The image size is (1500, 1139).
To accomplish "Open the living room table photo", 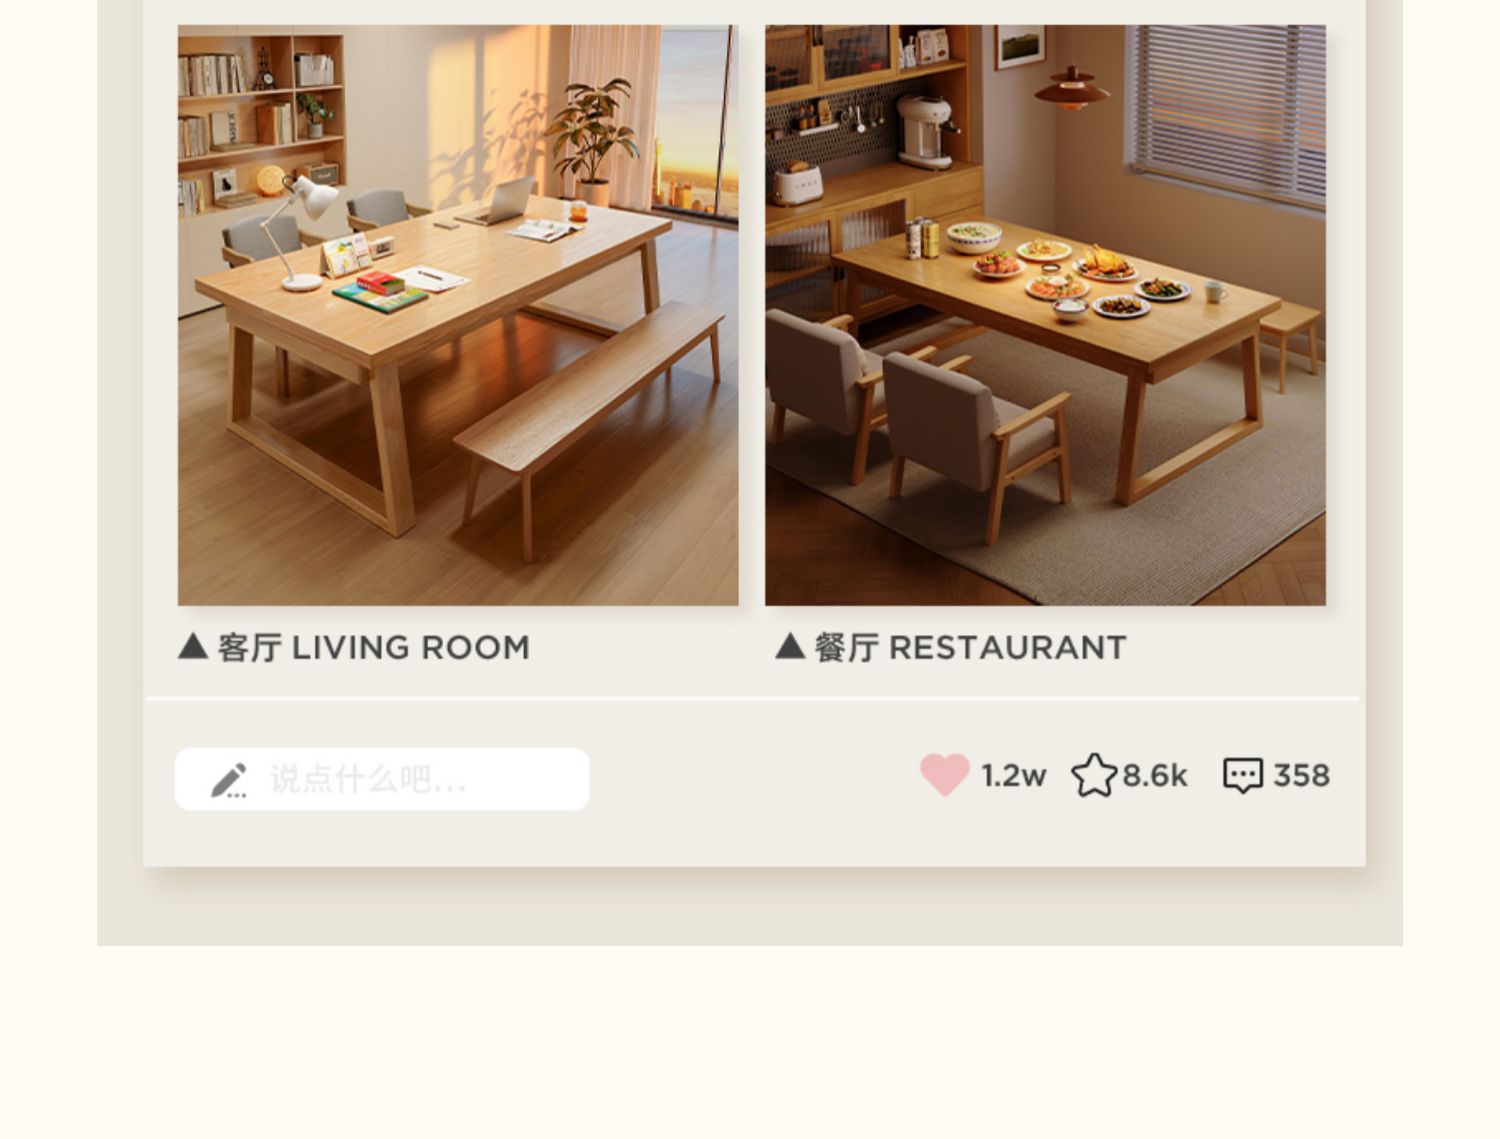I will pyautogui.click(x=458, y=315).
